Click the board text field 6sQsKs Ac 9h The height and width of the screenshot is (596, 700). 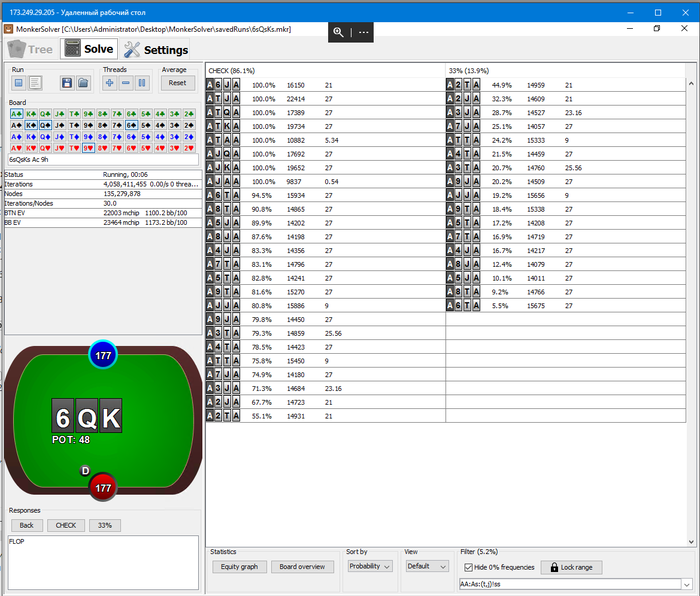(x=103, y=159)
